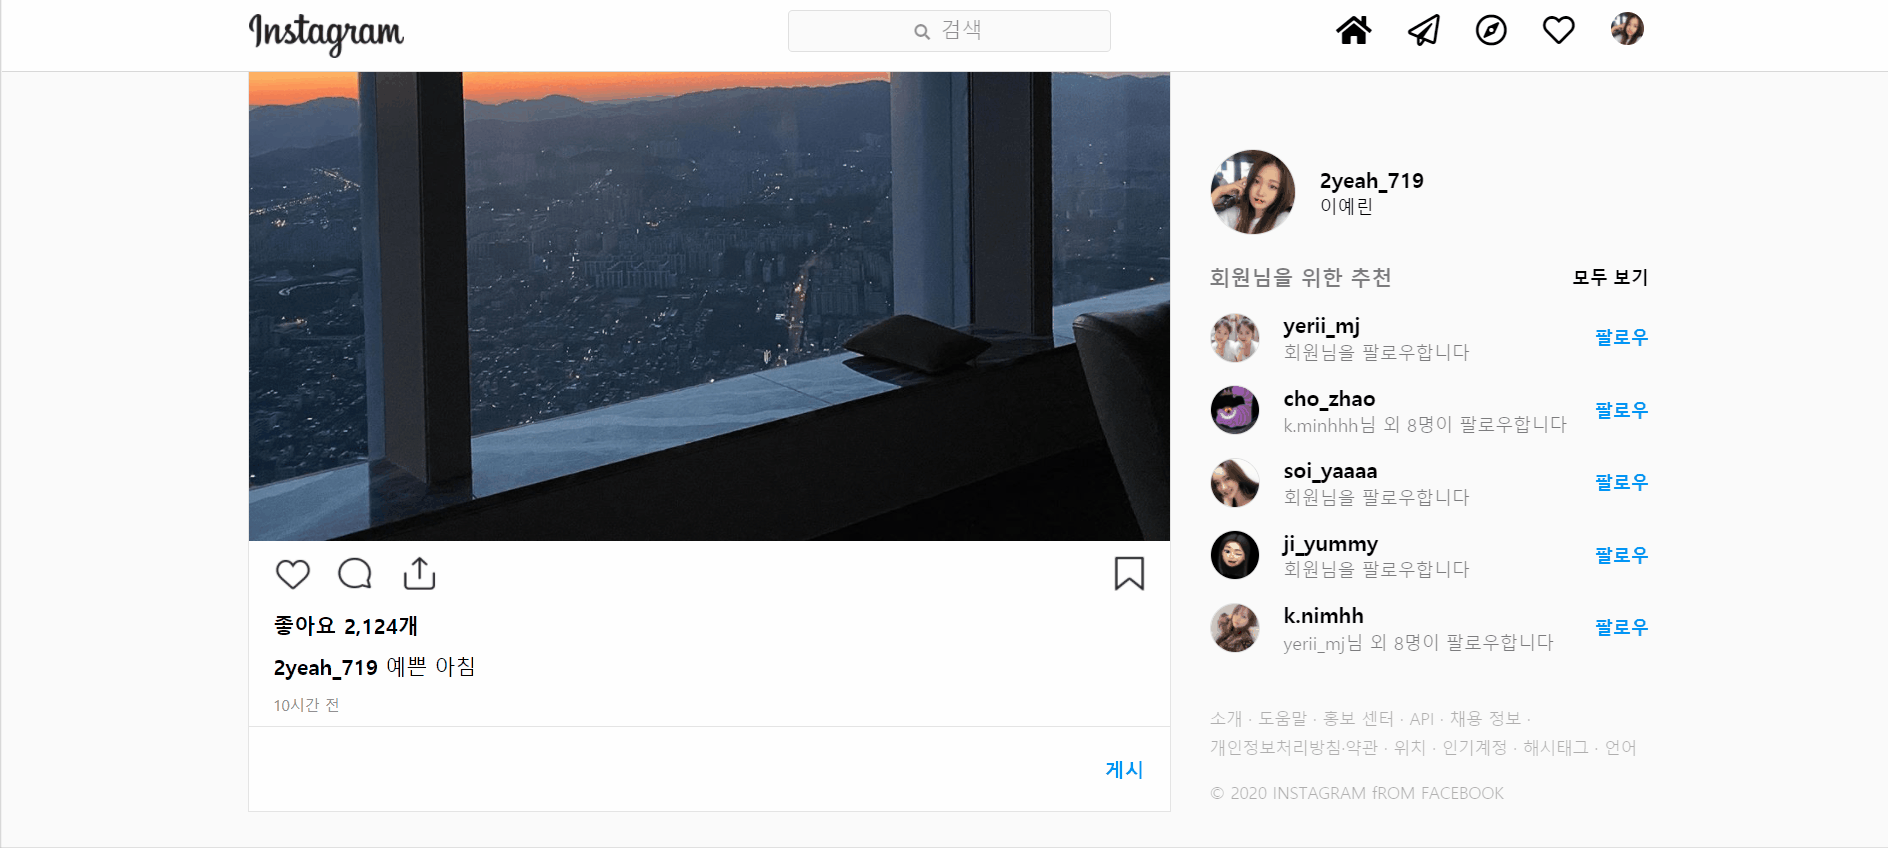Follow k.nimhh with 팔로우 button
Image resolution: width=1888 pixels, height=848 pixels.
pyautogui.click(x=1621, y=628)
